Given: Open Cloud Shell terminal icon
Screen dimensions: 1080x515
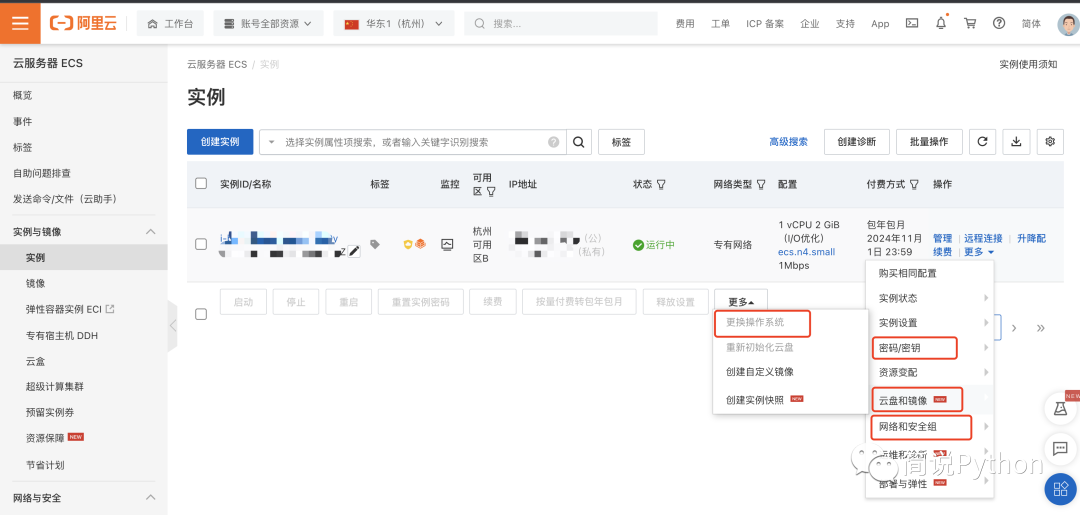Looking at the screenshot, I should 911,23.
